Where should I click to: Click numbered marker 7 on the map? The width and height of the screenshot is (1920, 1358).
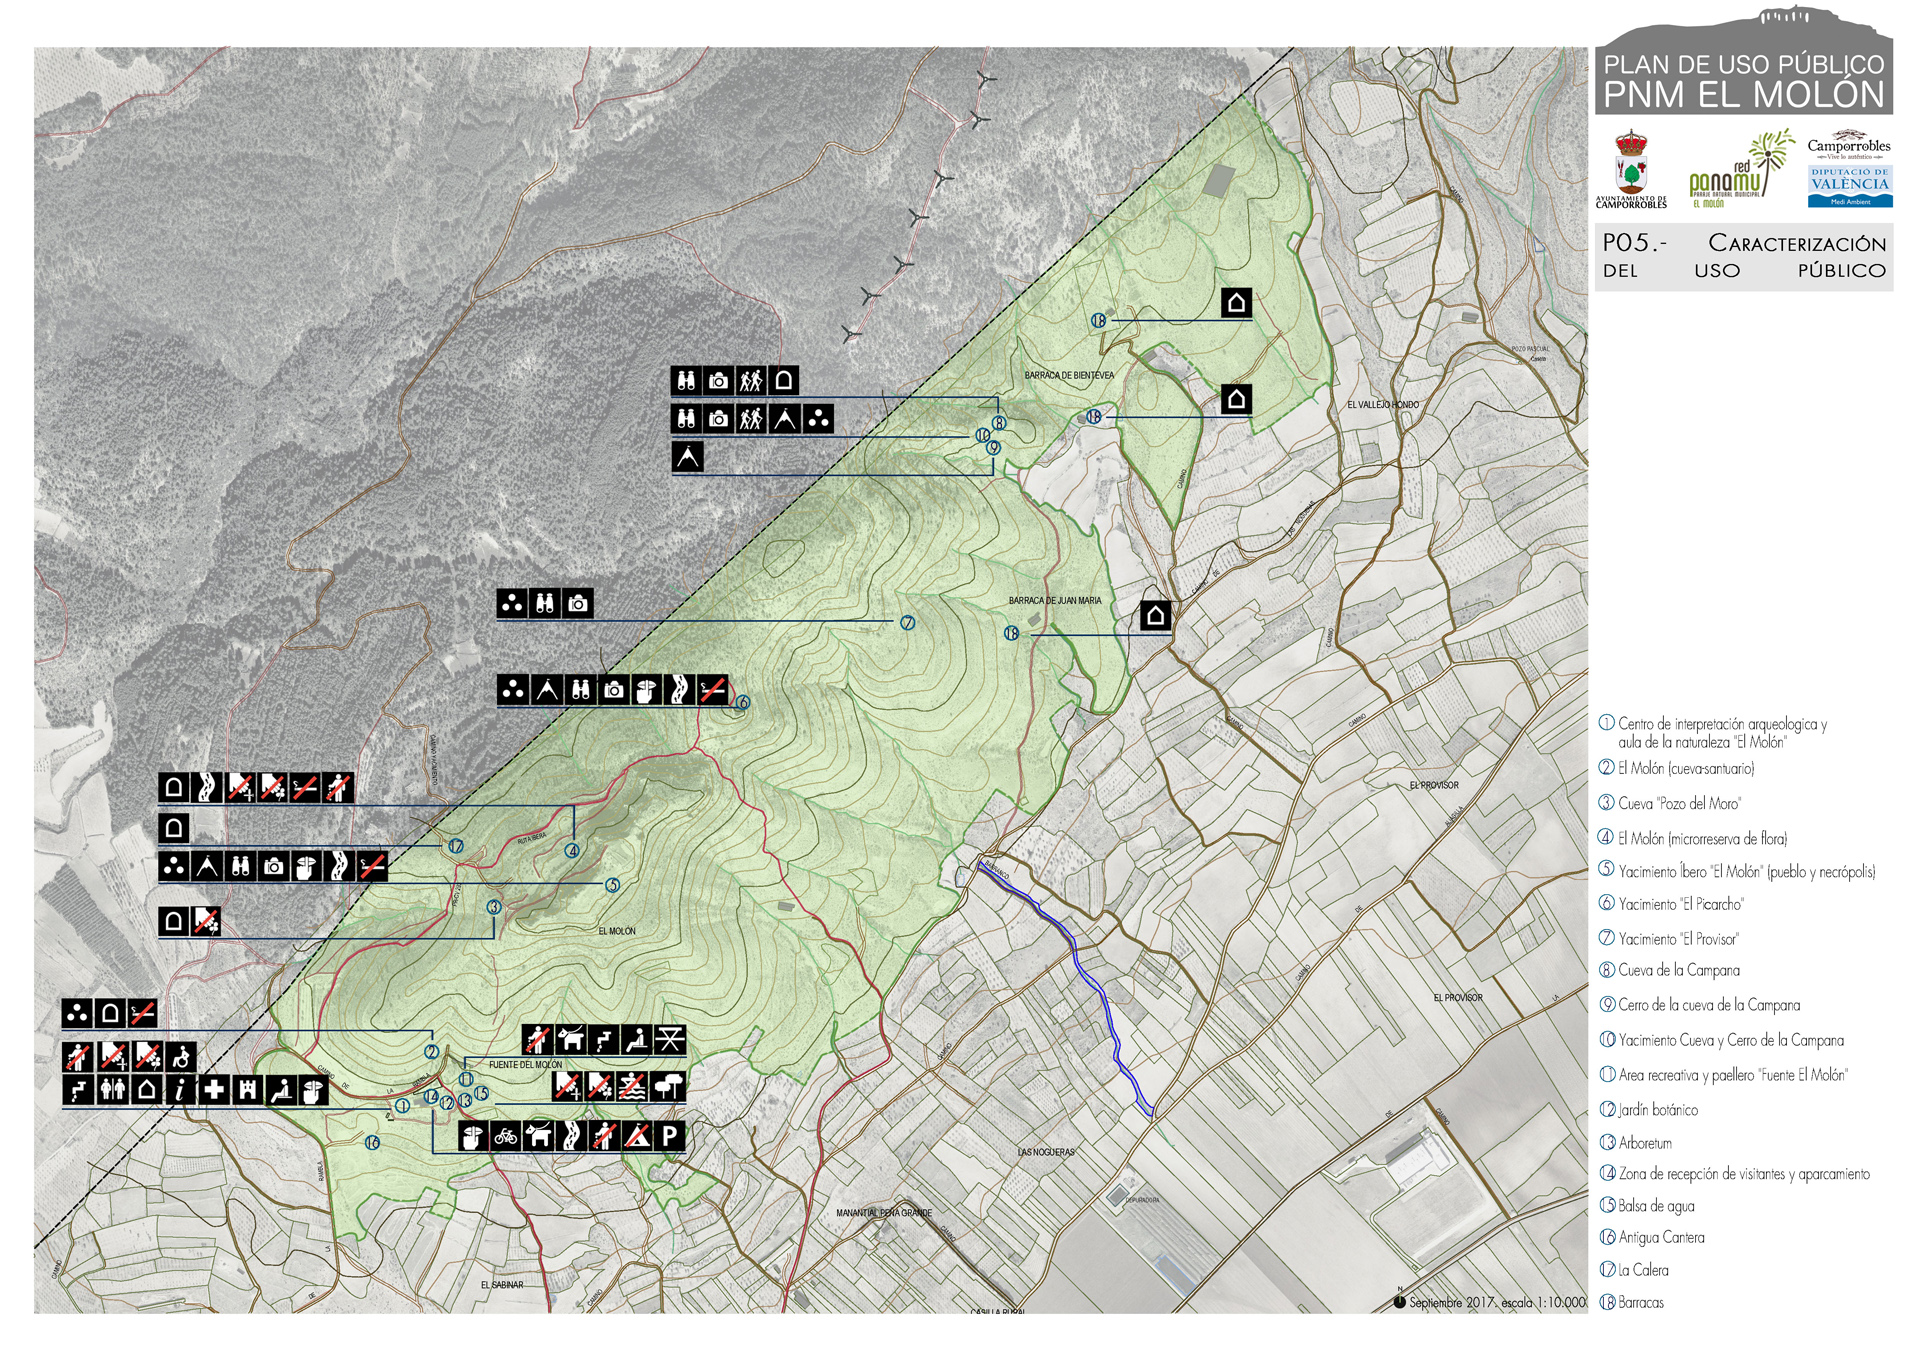[908, 623]
